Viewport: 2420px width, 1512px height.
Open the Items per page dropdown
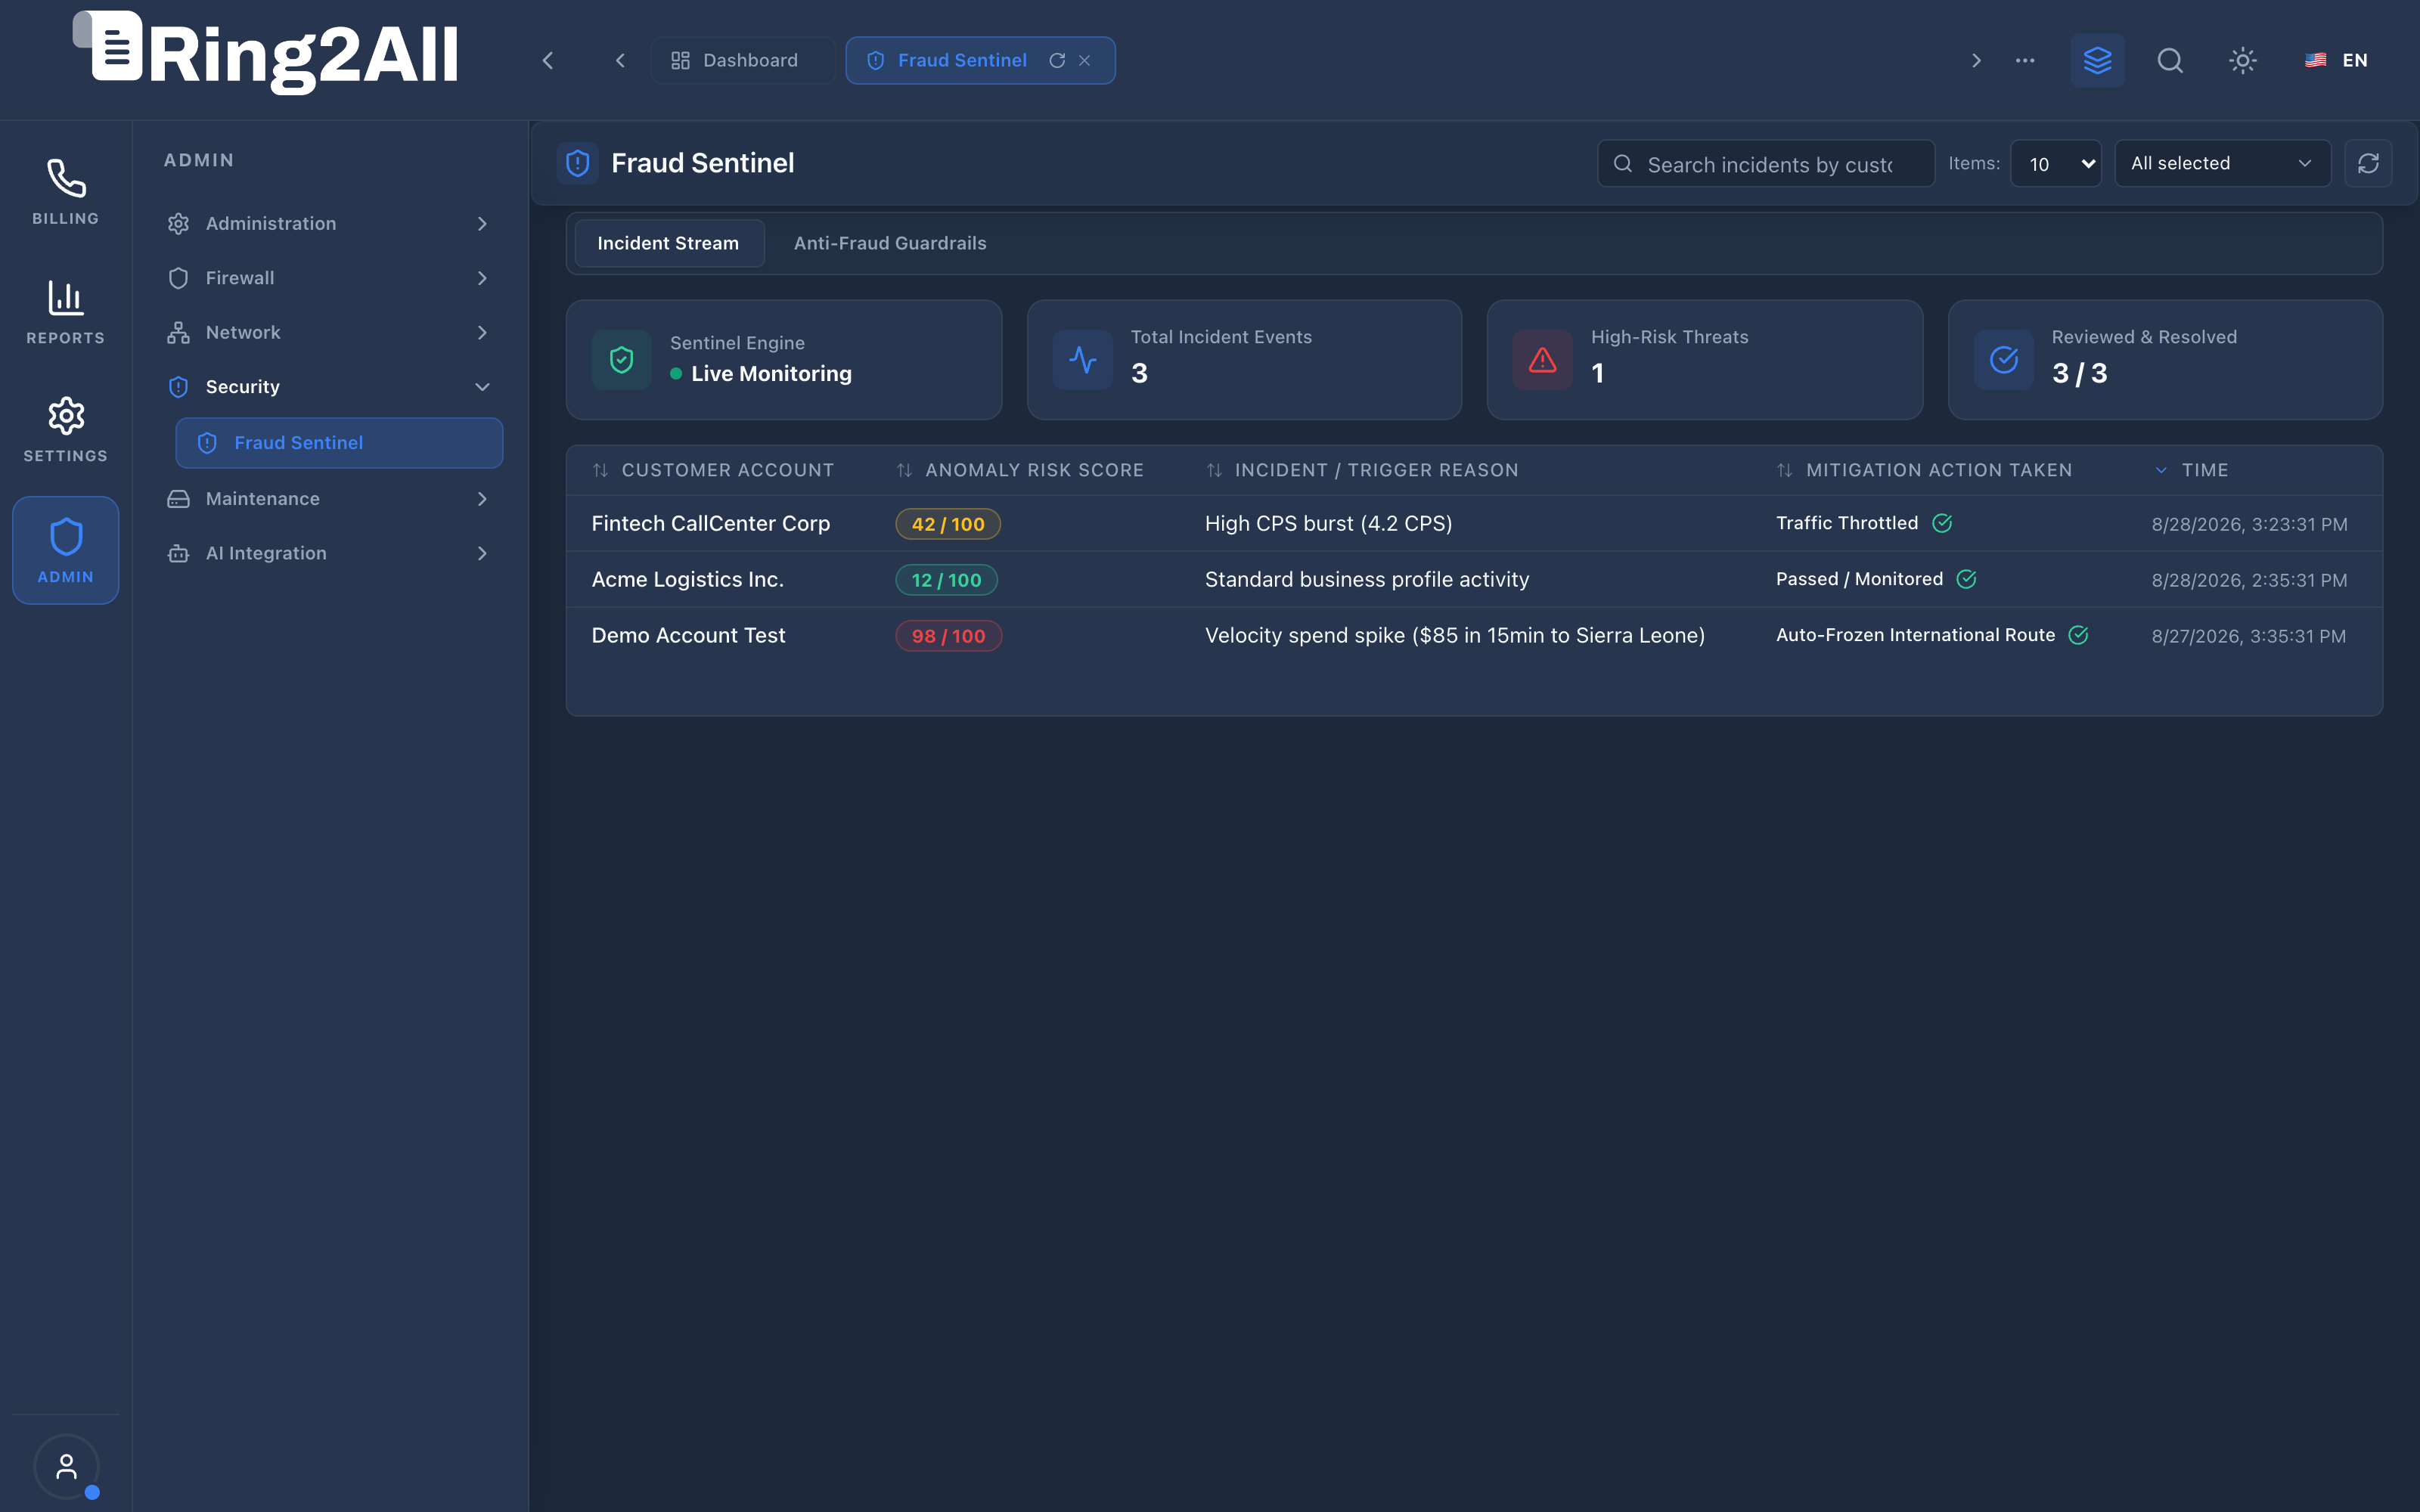tap(2056, 163)
